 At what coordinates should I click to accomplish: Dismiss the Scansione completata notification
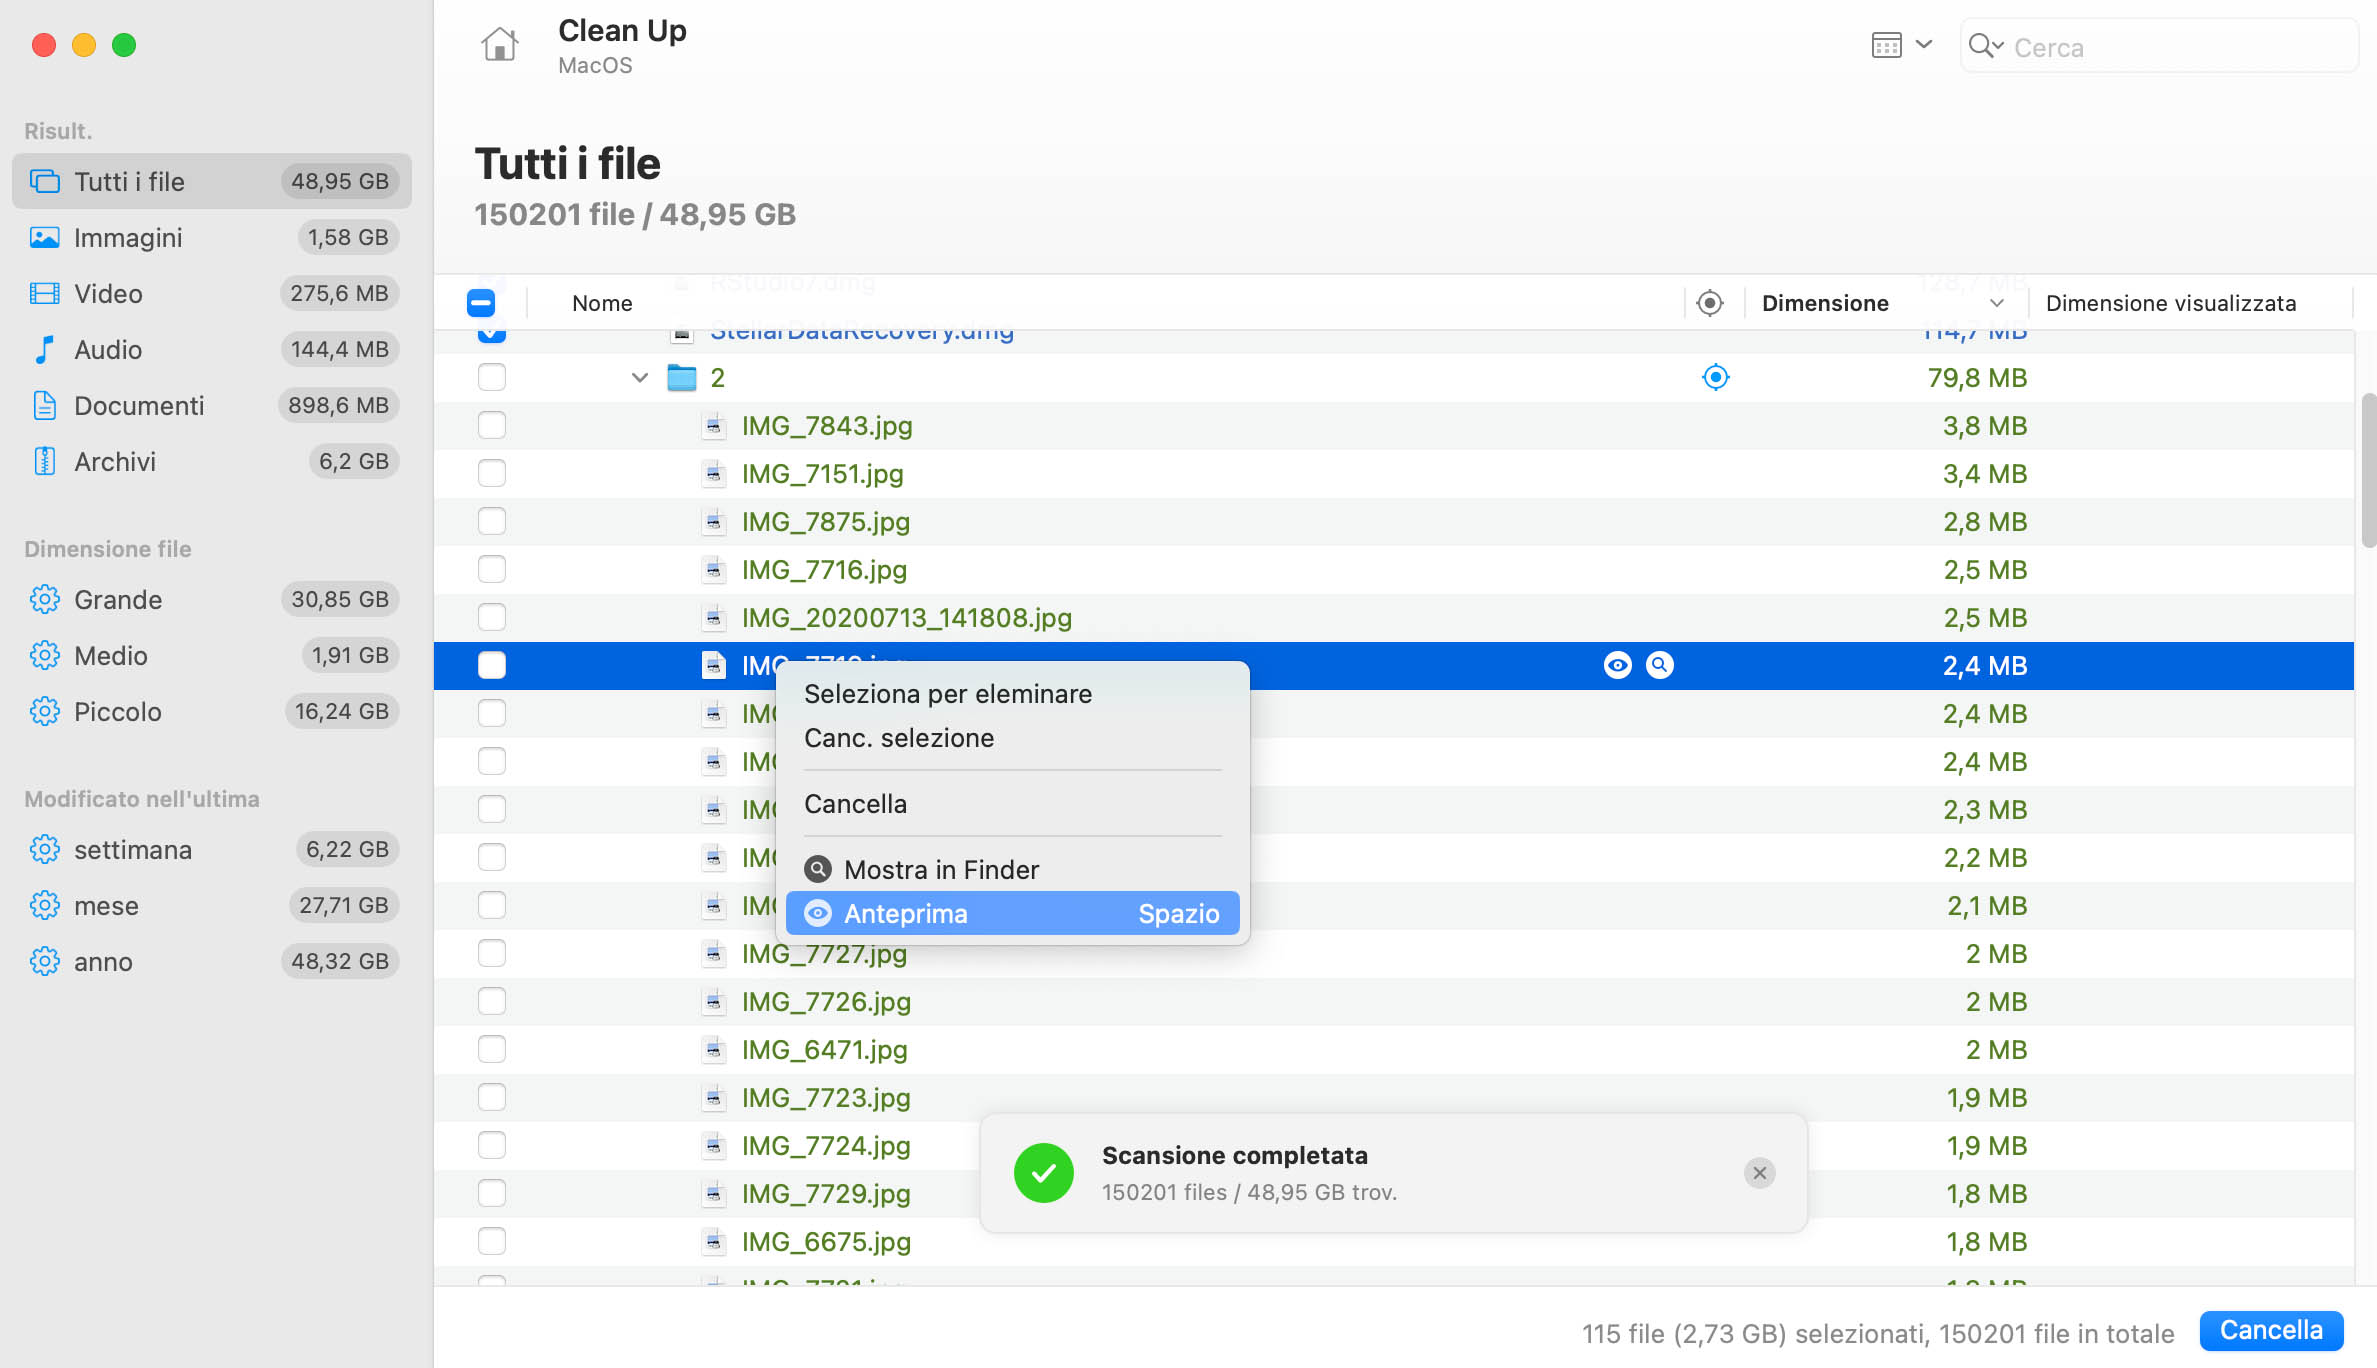1760,1173
